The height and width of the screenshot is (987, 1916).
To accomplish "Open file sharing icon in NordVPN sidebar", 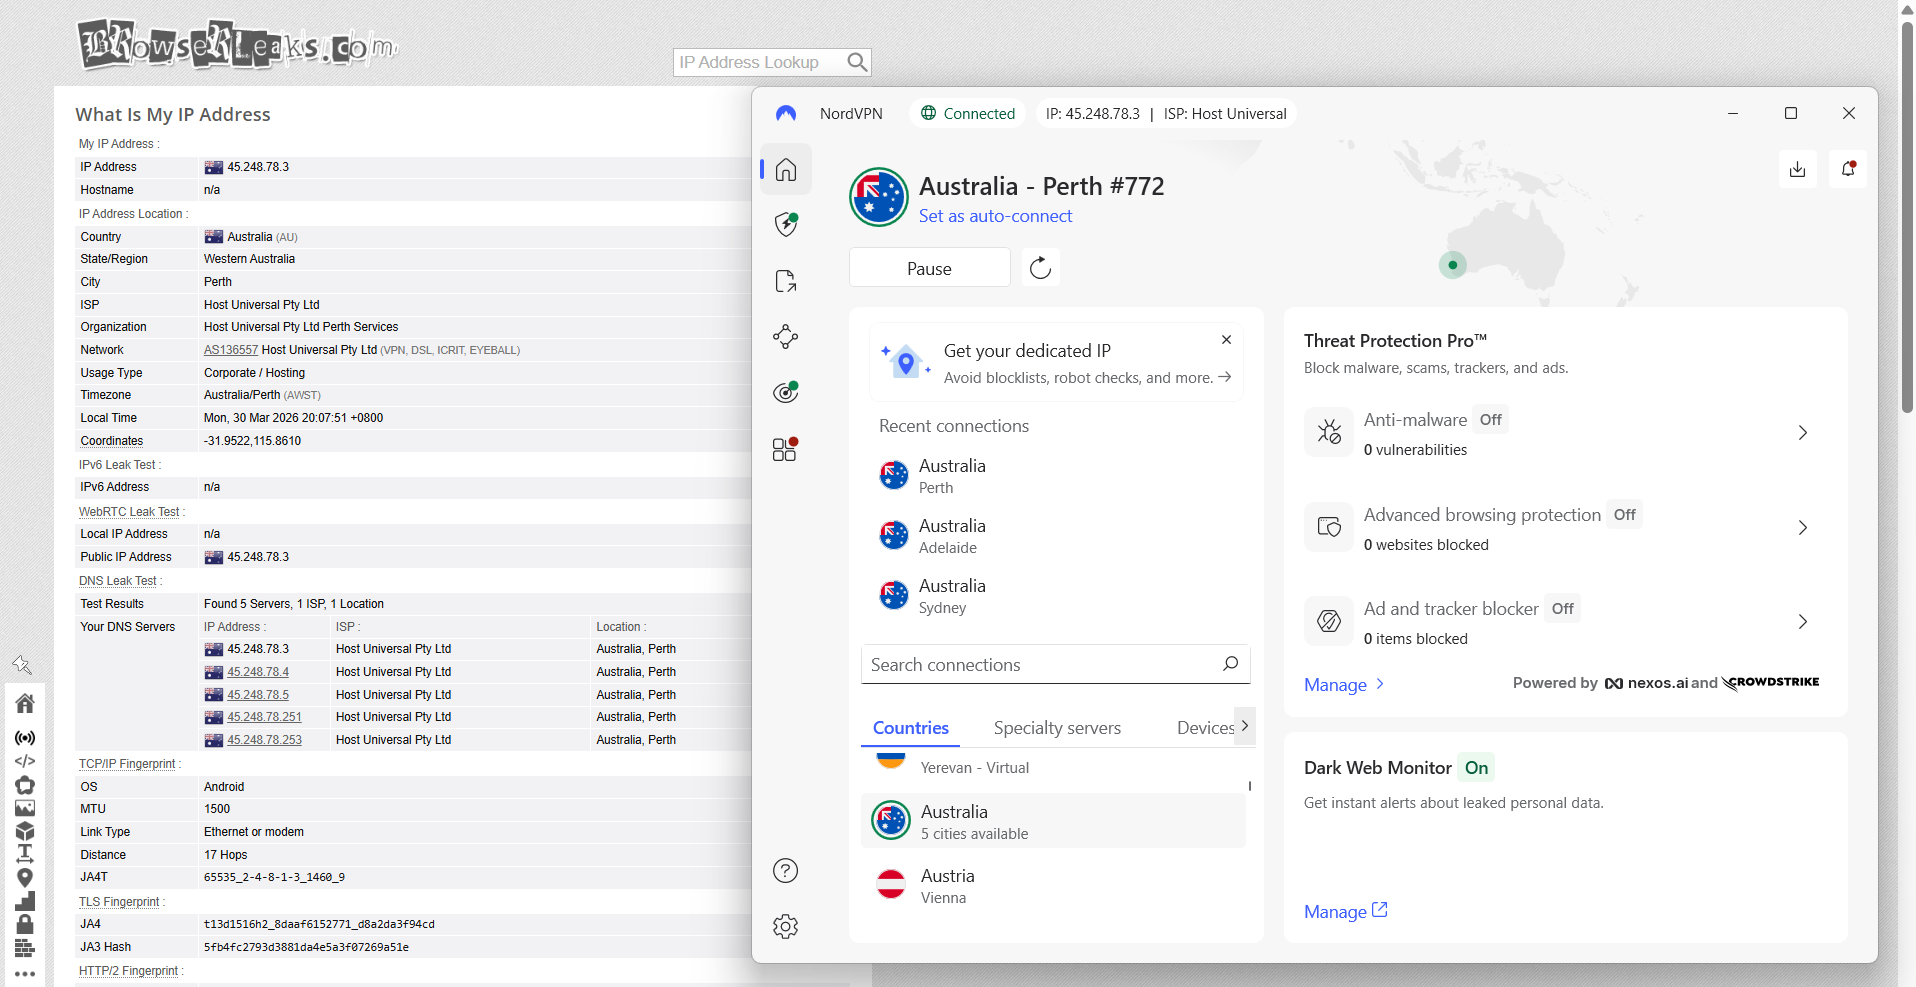I will pos(785,280).
